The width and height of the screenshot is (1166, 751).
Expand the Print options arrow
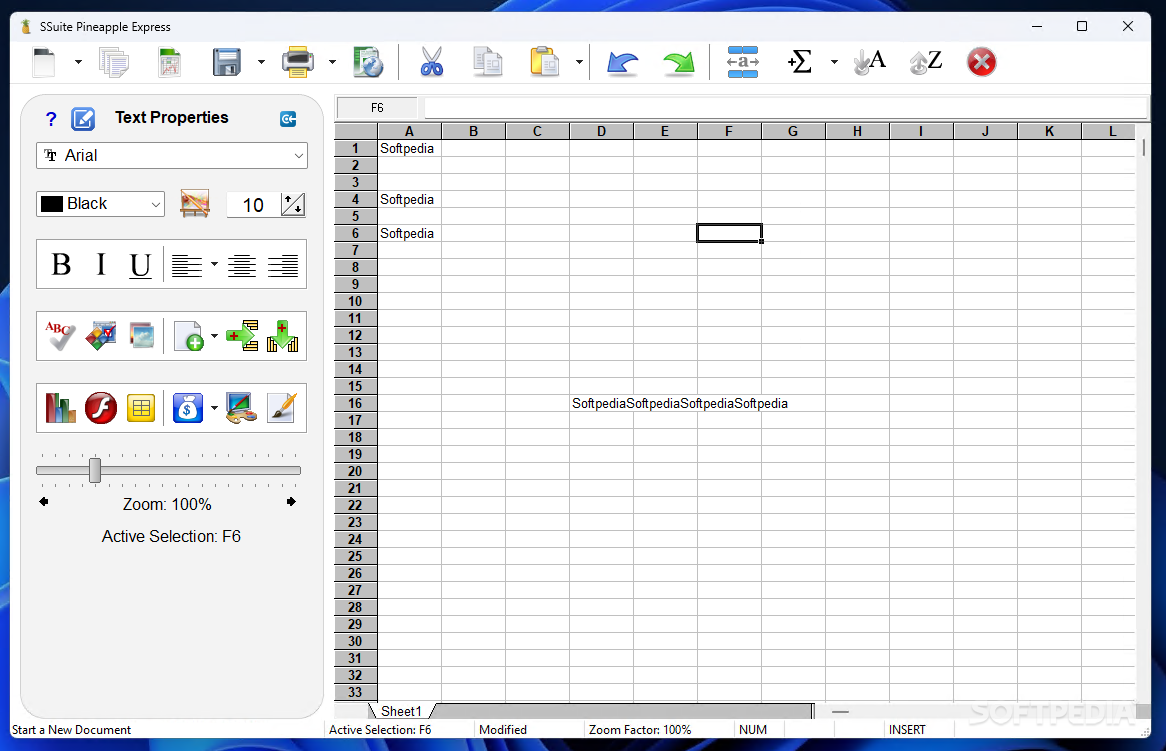(332, 62)
